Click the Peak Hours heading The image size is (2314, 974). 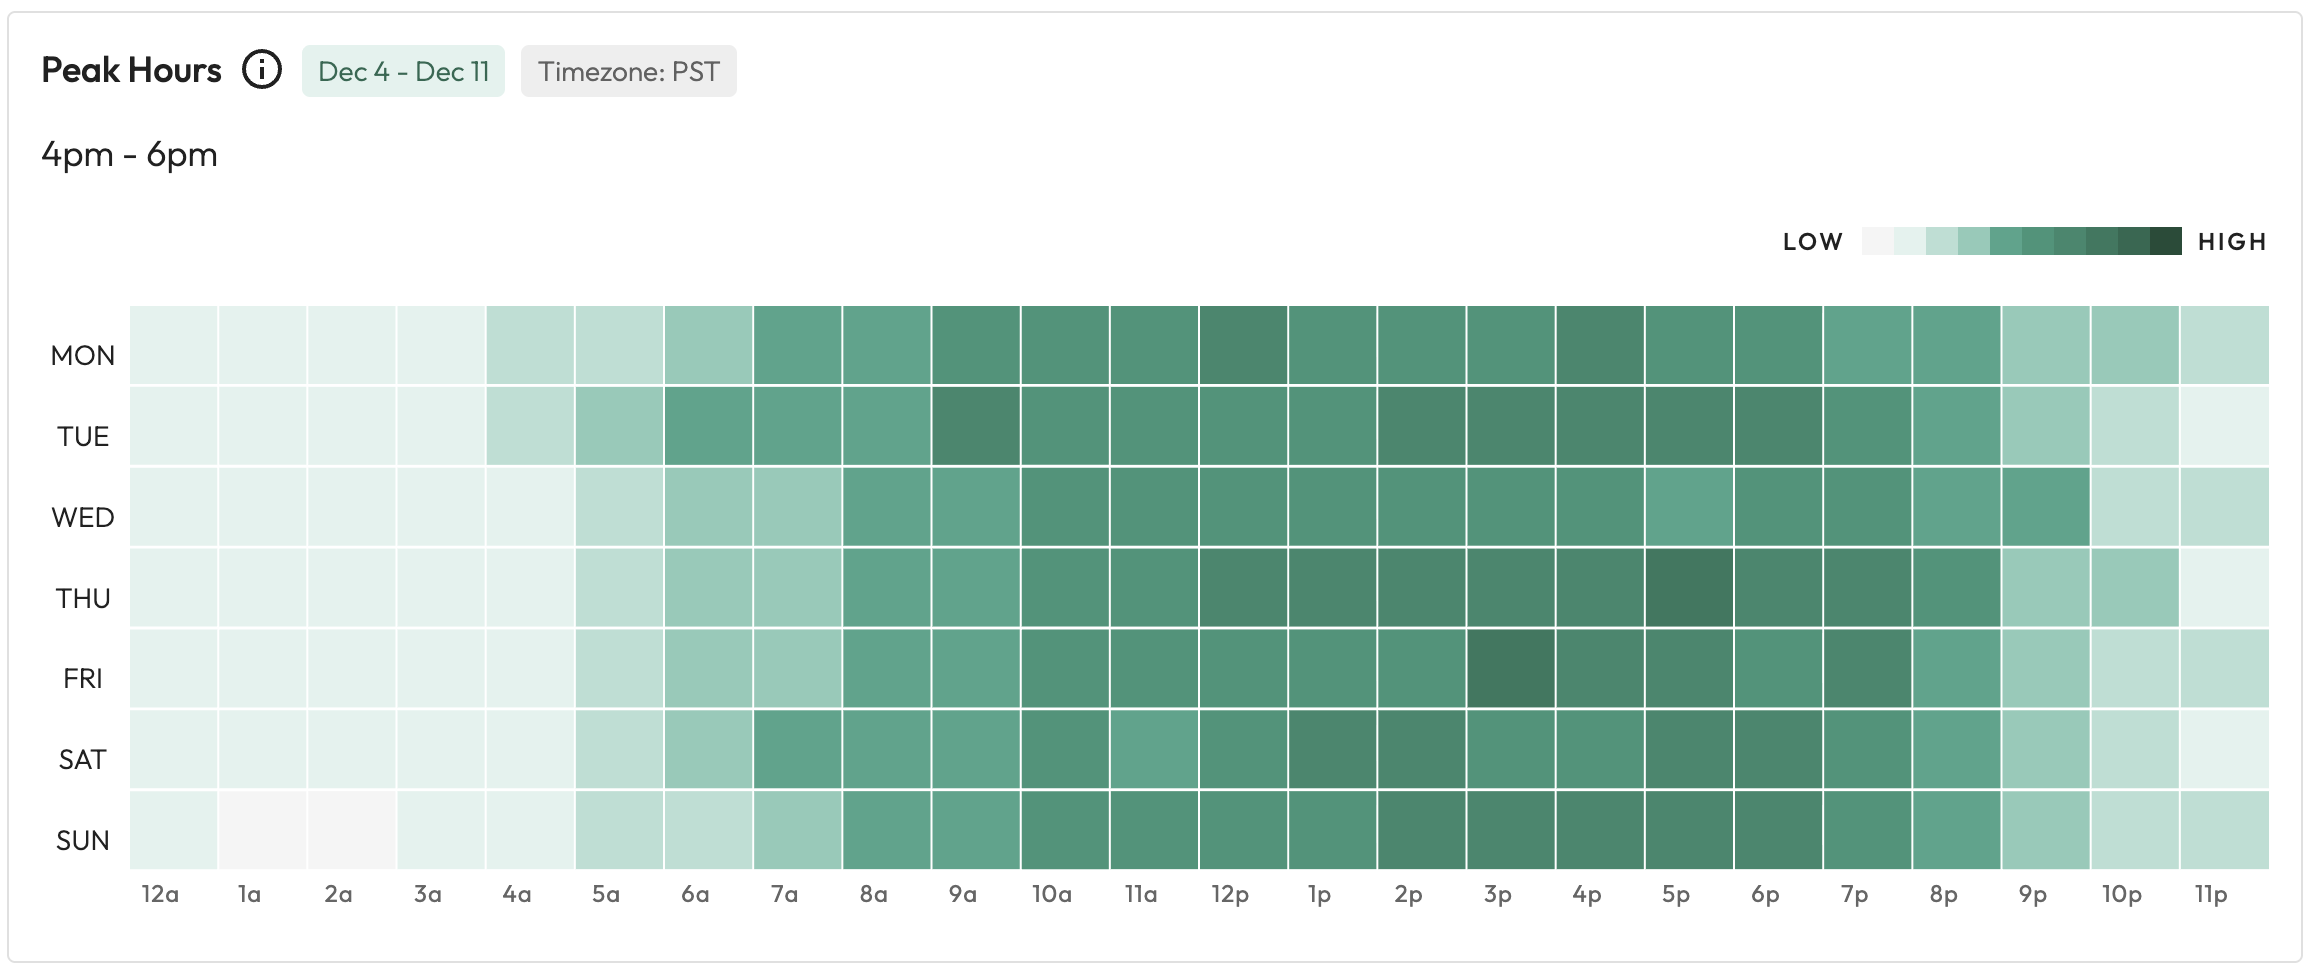(131, 69)
